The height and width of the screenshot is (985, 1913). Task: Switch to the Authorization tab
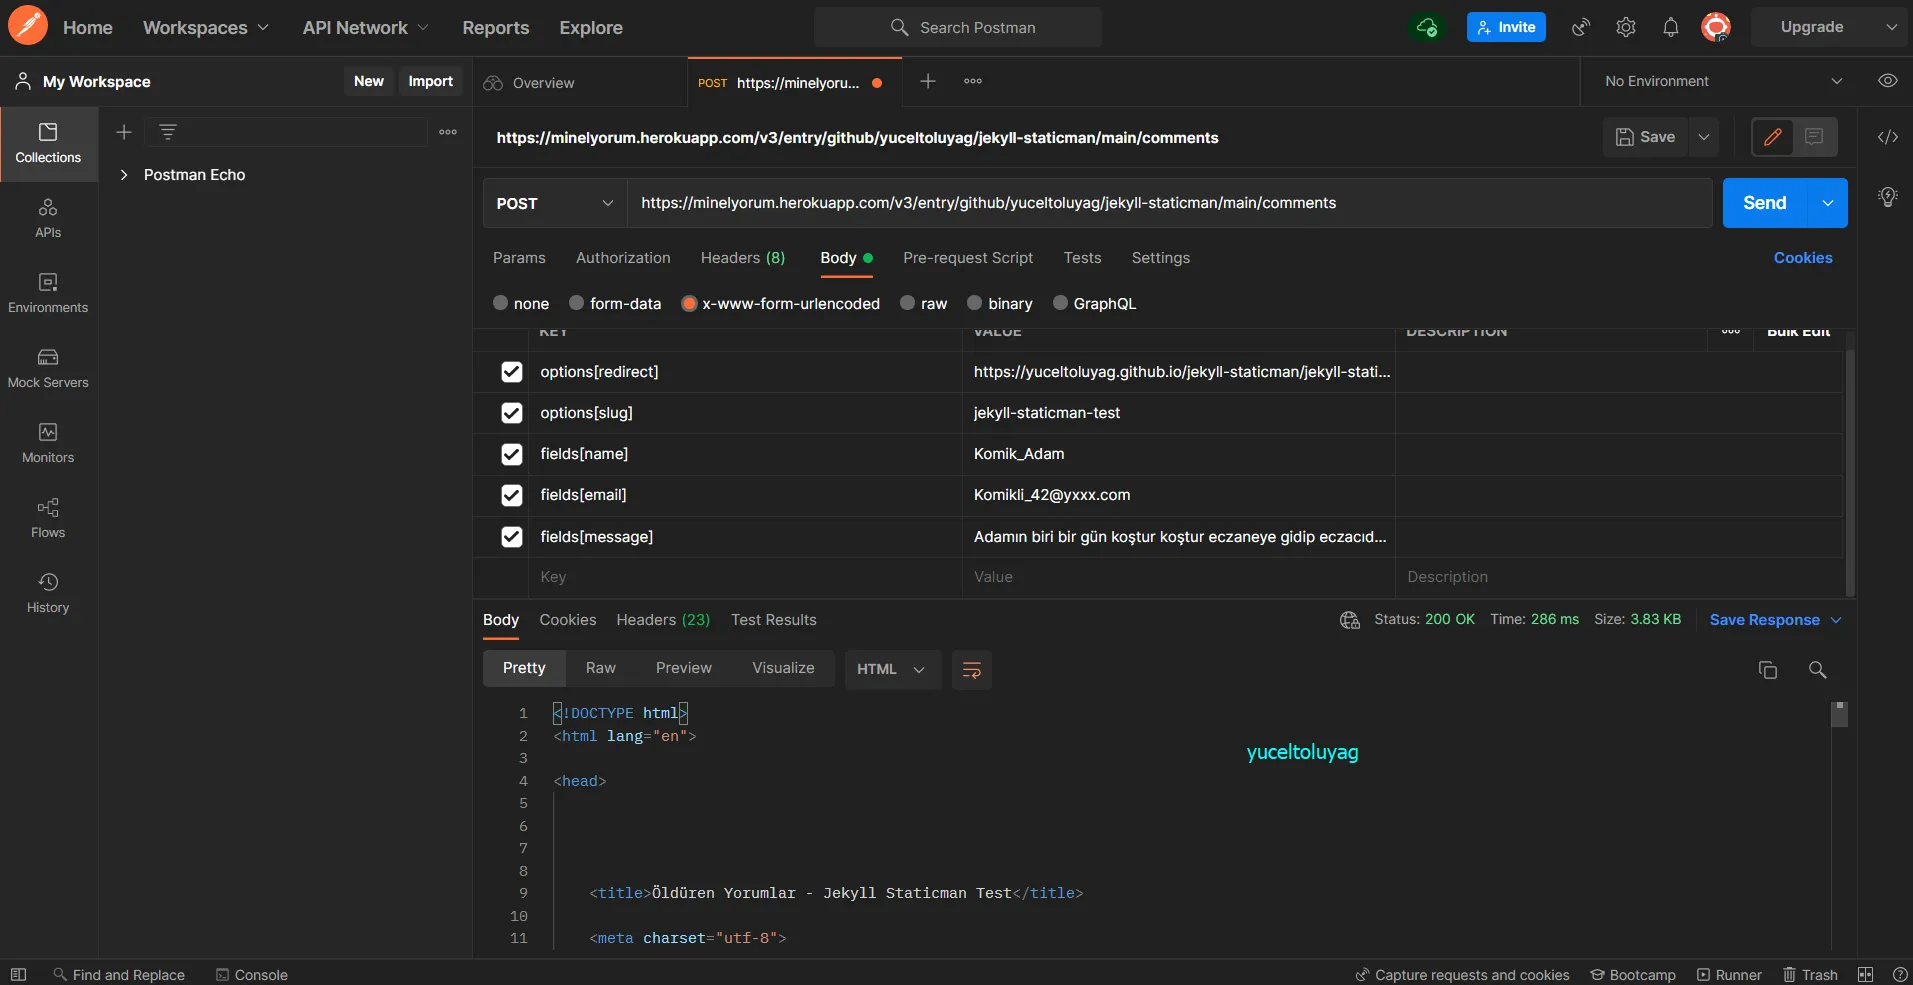[623, 258]
